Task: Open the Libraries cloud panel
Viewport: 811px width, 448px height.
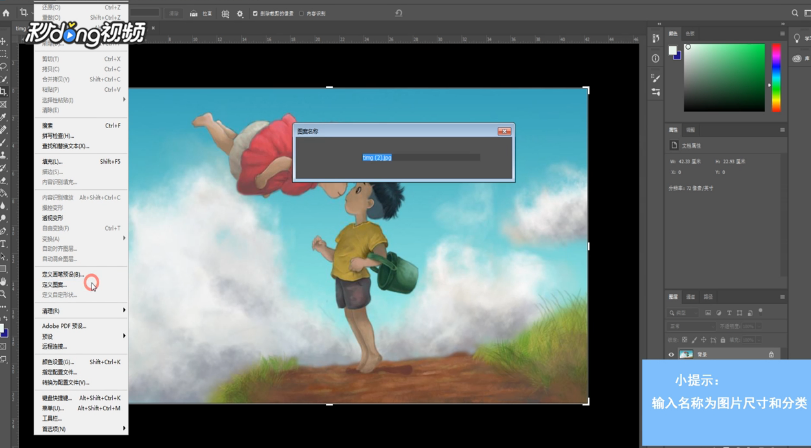Action: [x=797, y=58]
